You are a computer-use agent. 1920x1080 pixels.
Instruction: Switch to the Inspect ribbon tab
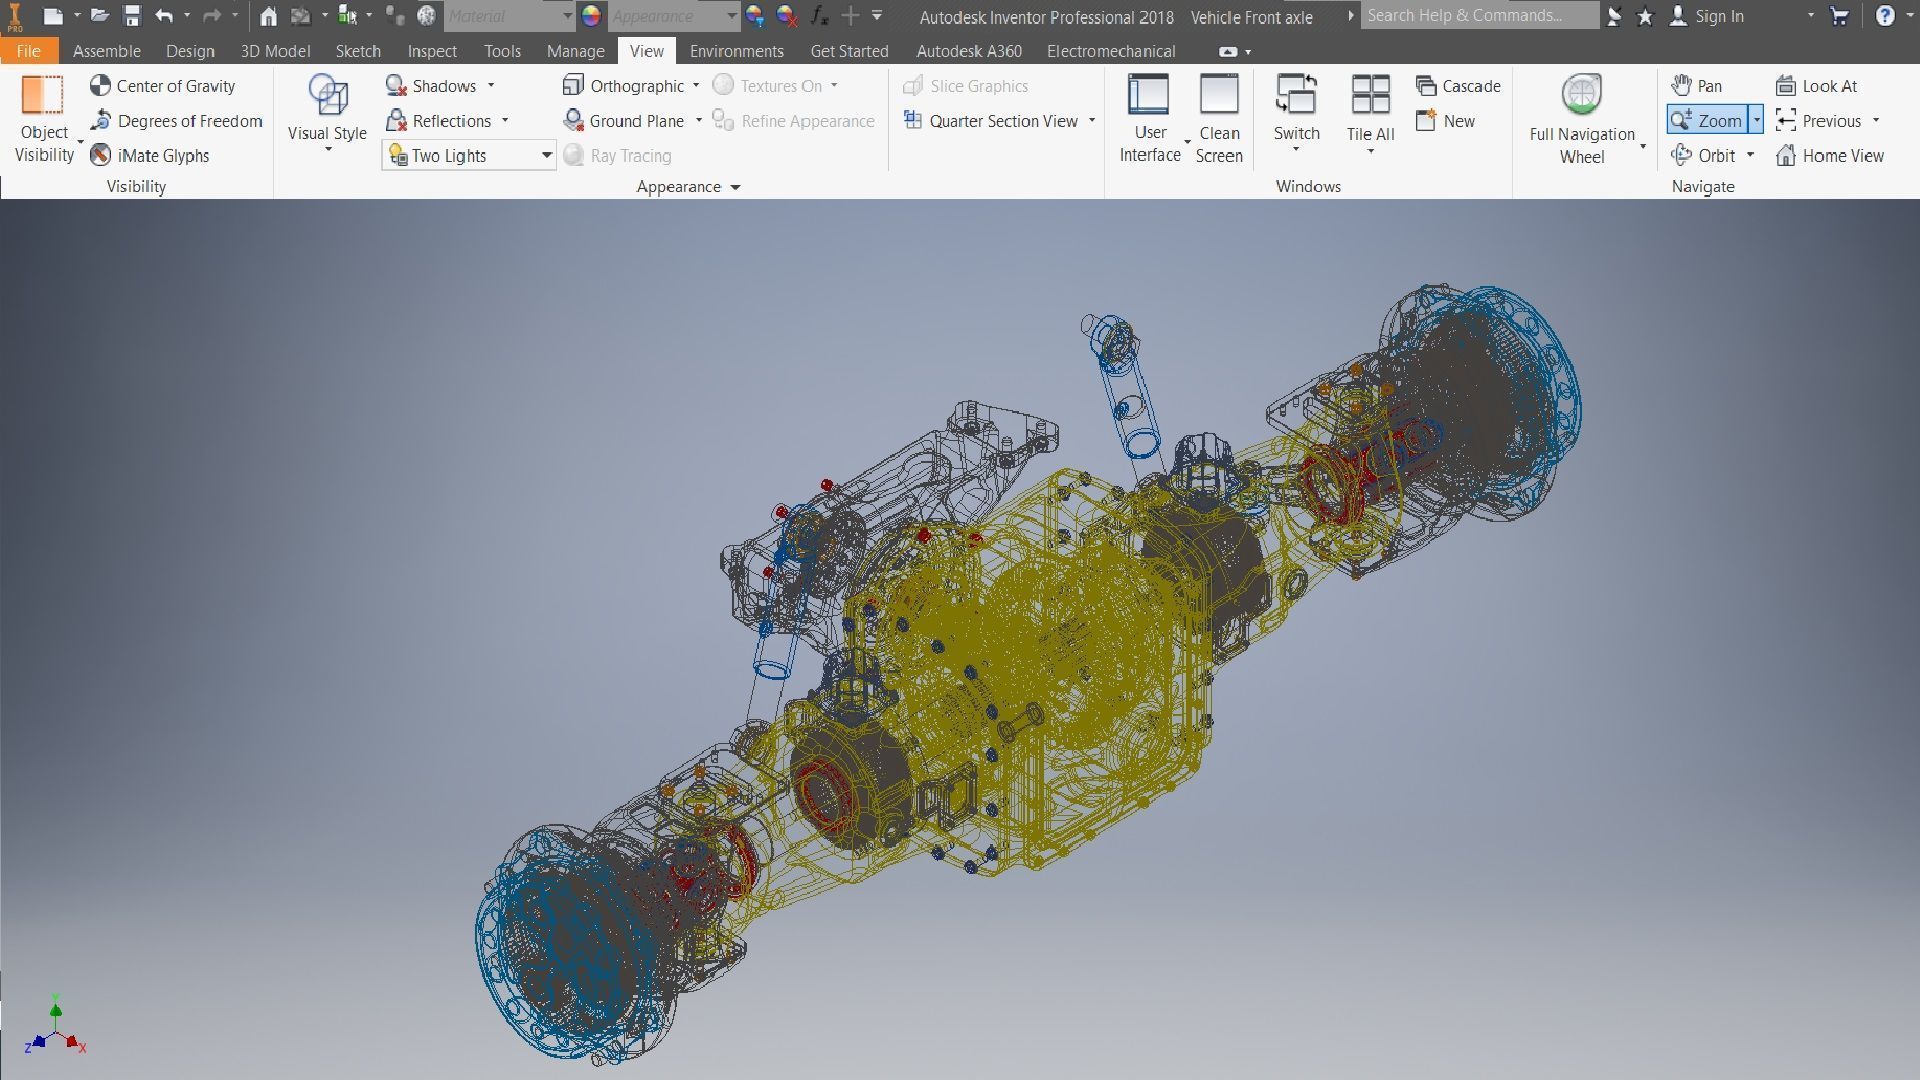(x=431, y=51)
